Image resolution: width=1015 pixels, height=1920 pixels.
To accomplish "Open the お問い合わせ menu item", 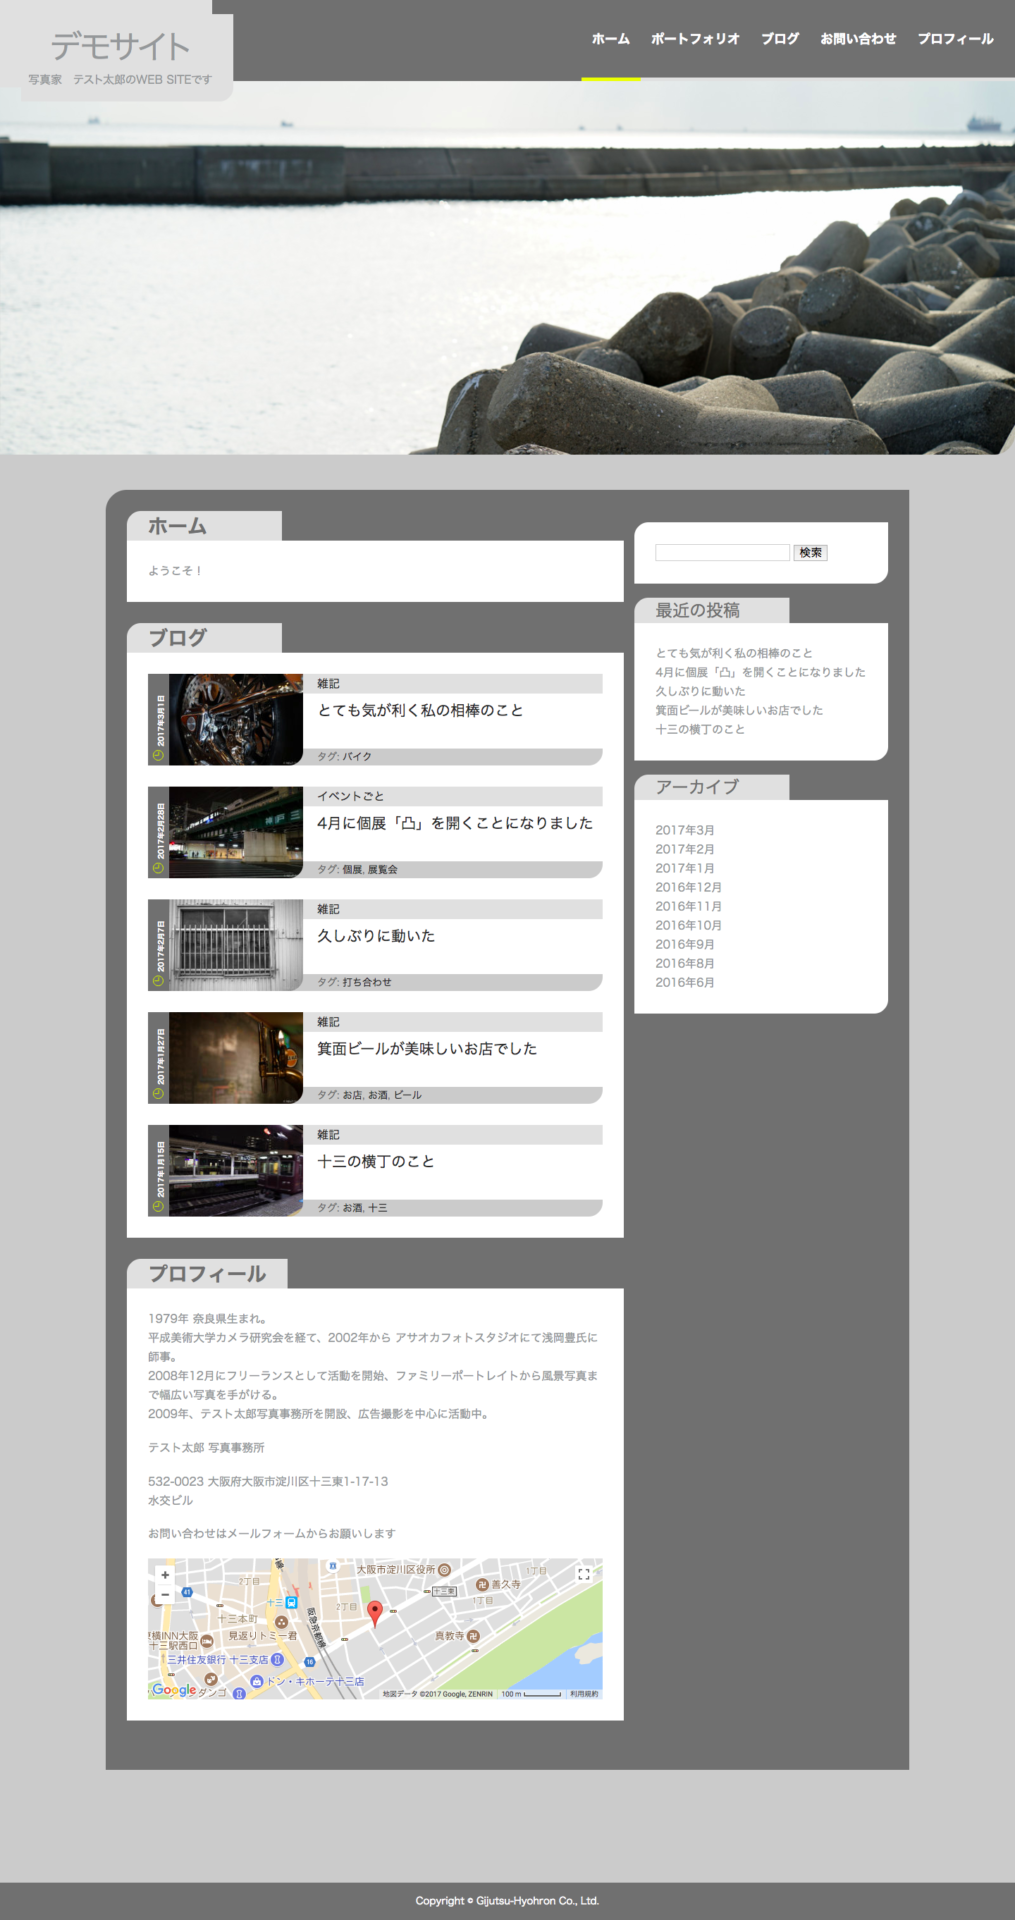I will coord(858,39).
